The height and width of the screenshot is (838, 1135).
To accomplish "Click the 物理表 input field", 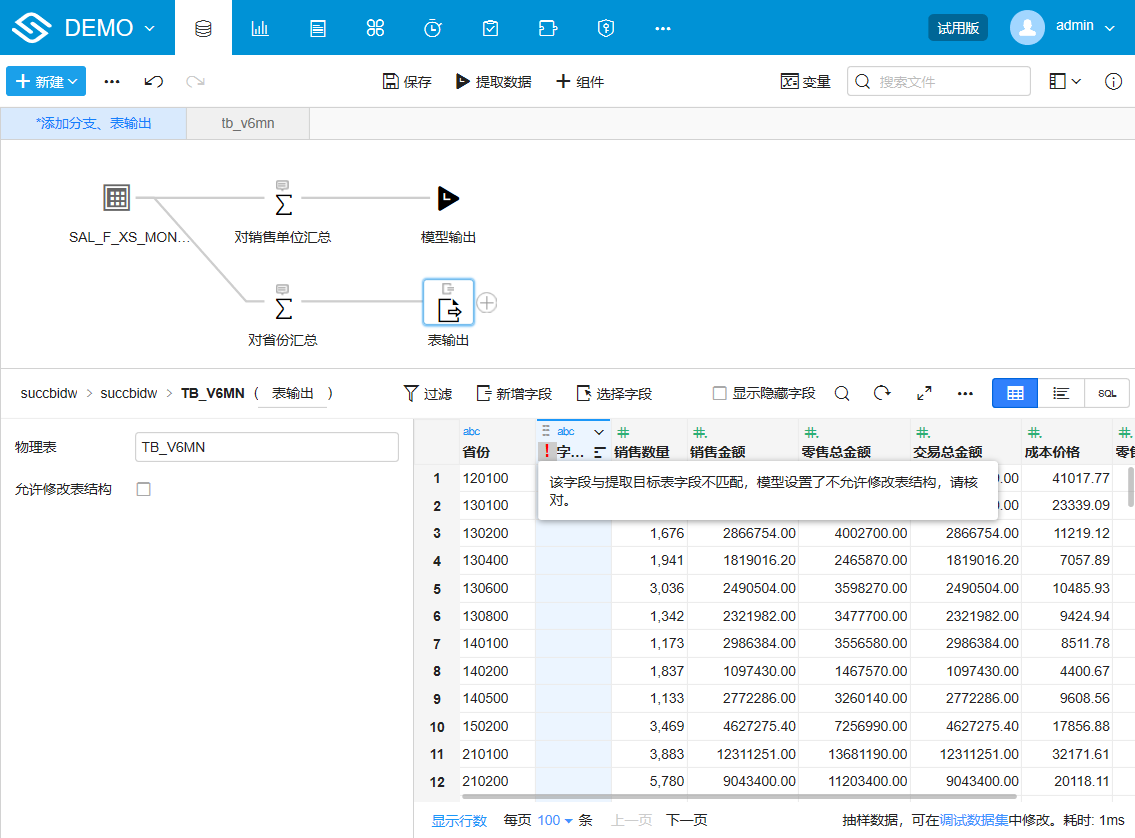I will [x=266, y=447].
